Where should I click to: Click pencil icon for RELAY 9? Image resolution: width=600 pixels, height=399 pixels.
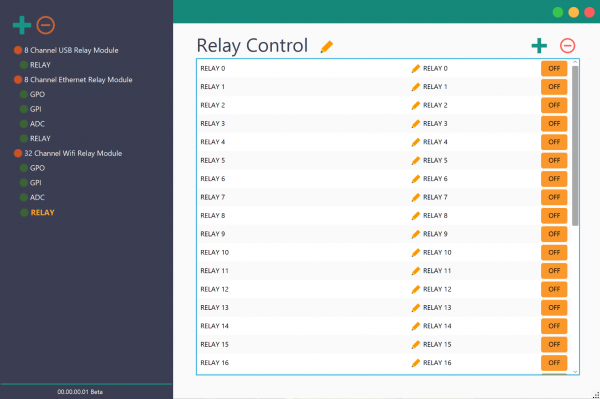click(x=416, y=234)
